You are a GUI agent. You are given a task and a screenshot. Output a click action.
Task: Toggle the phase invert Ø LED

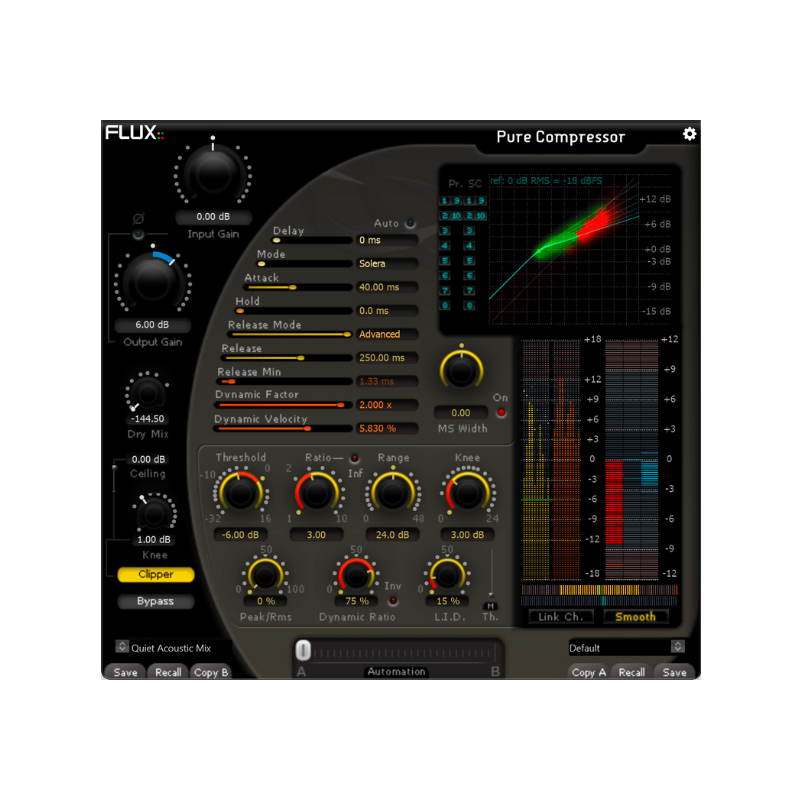click(138, 234)
